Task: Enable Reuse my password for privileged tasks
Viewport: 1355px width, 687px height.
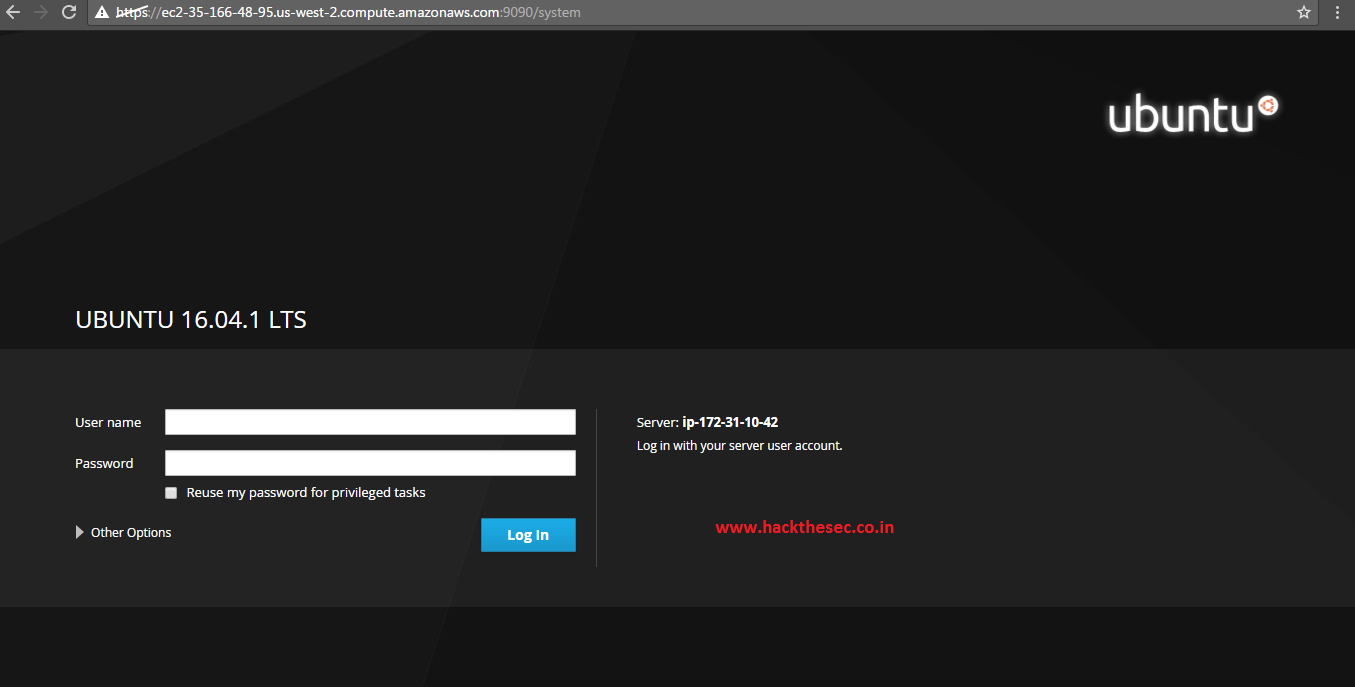Action: click(x=171, y=493)
